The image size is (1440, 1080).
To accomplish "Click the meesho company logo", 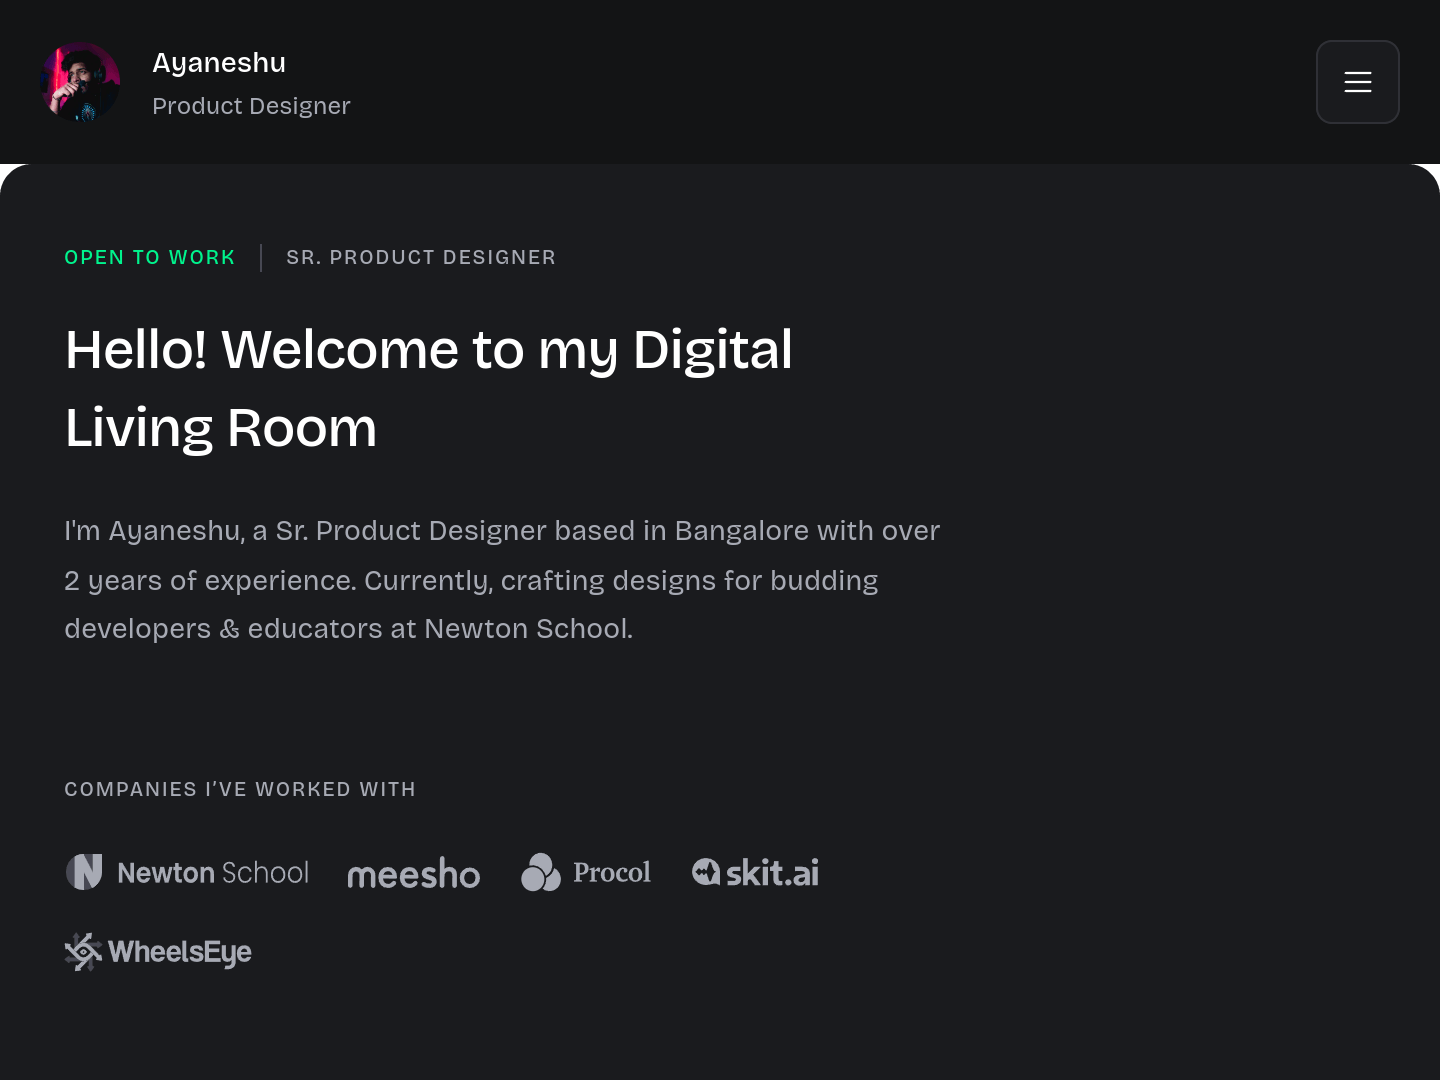I will click(x=413, y=874).
